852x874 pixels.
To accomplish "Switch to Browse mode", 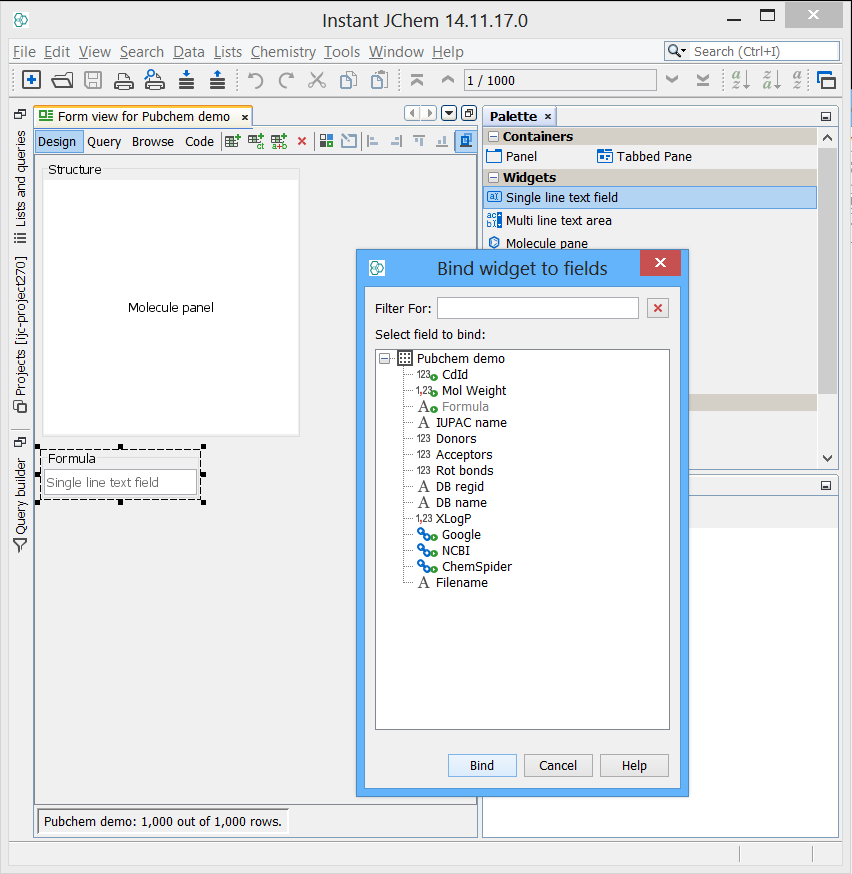I will (x=152, y=142).
